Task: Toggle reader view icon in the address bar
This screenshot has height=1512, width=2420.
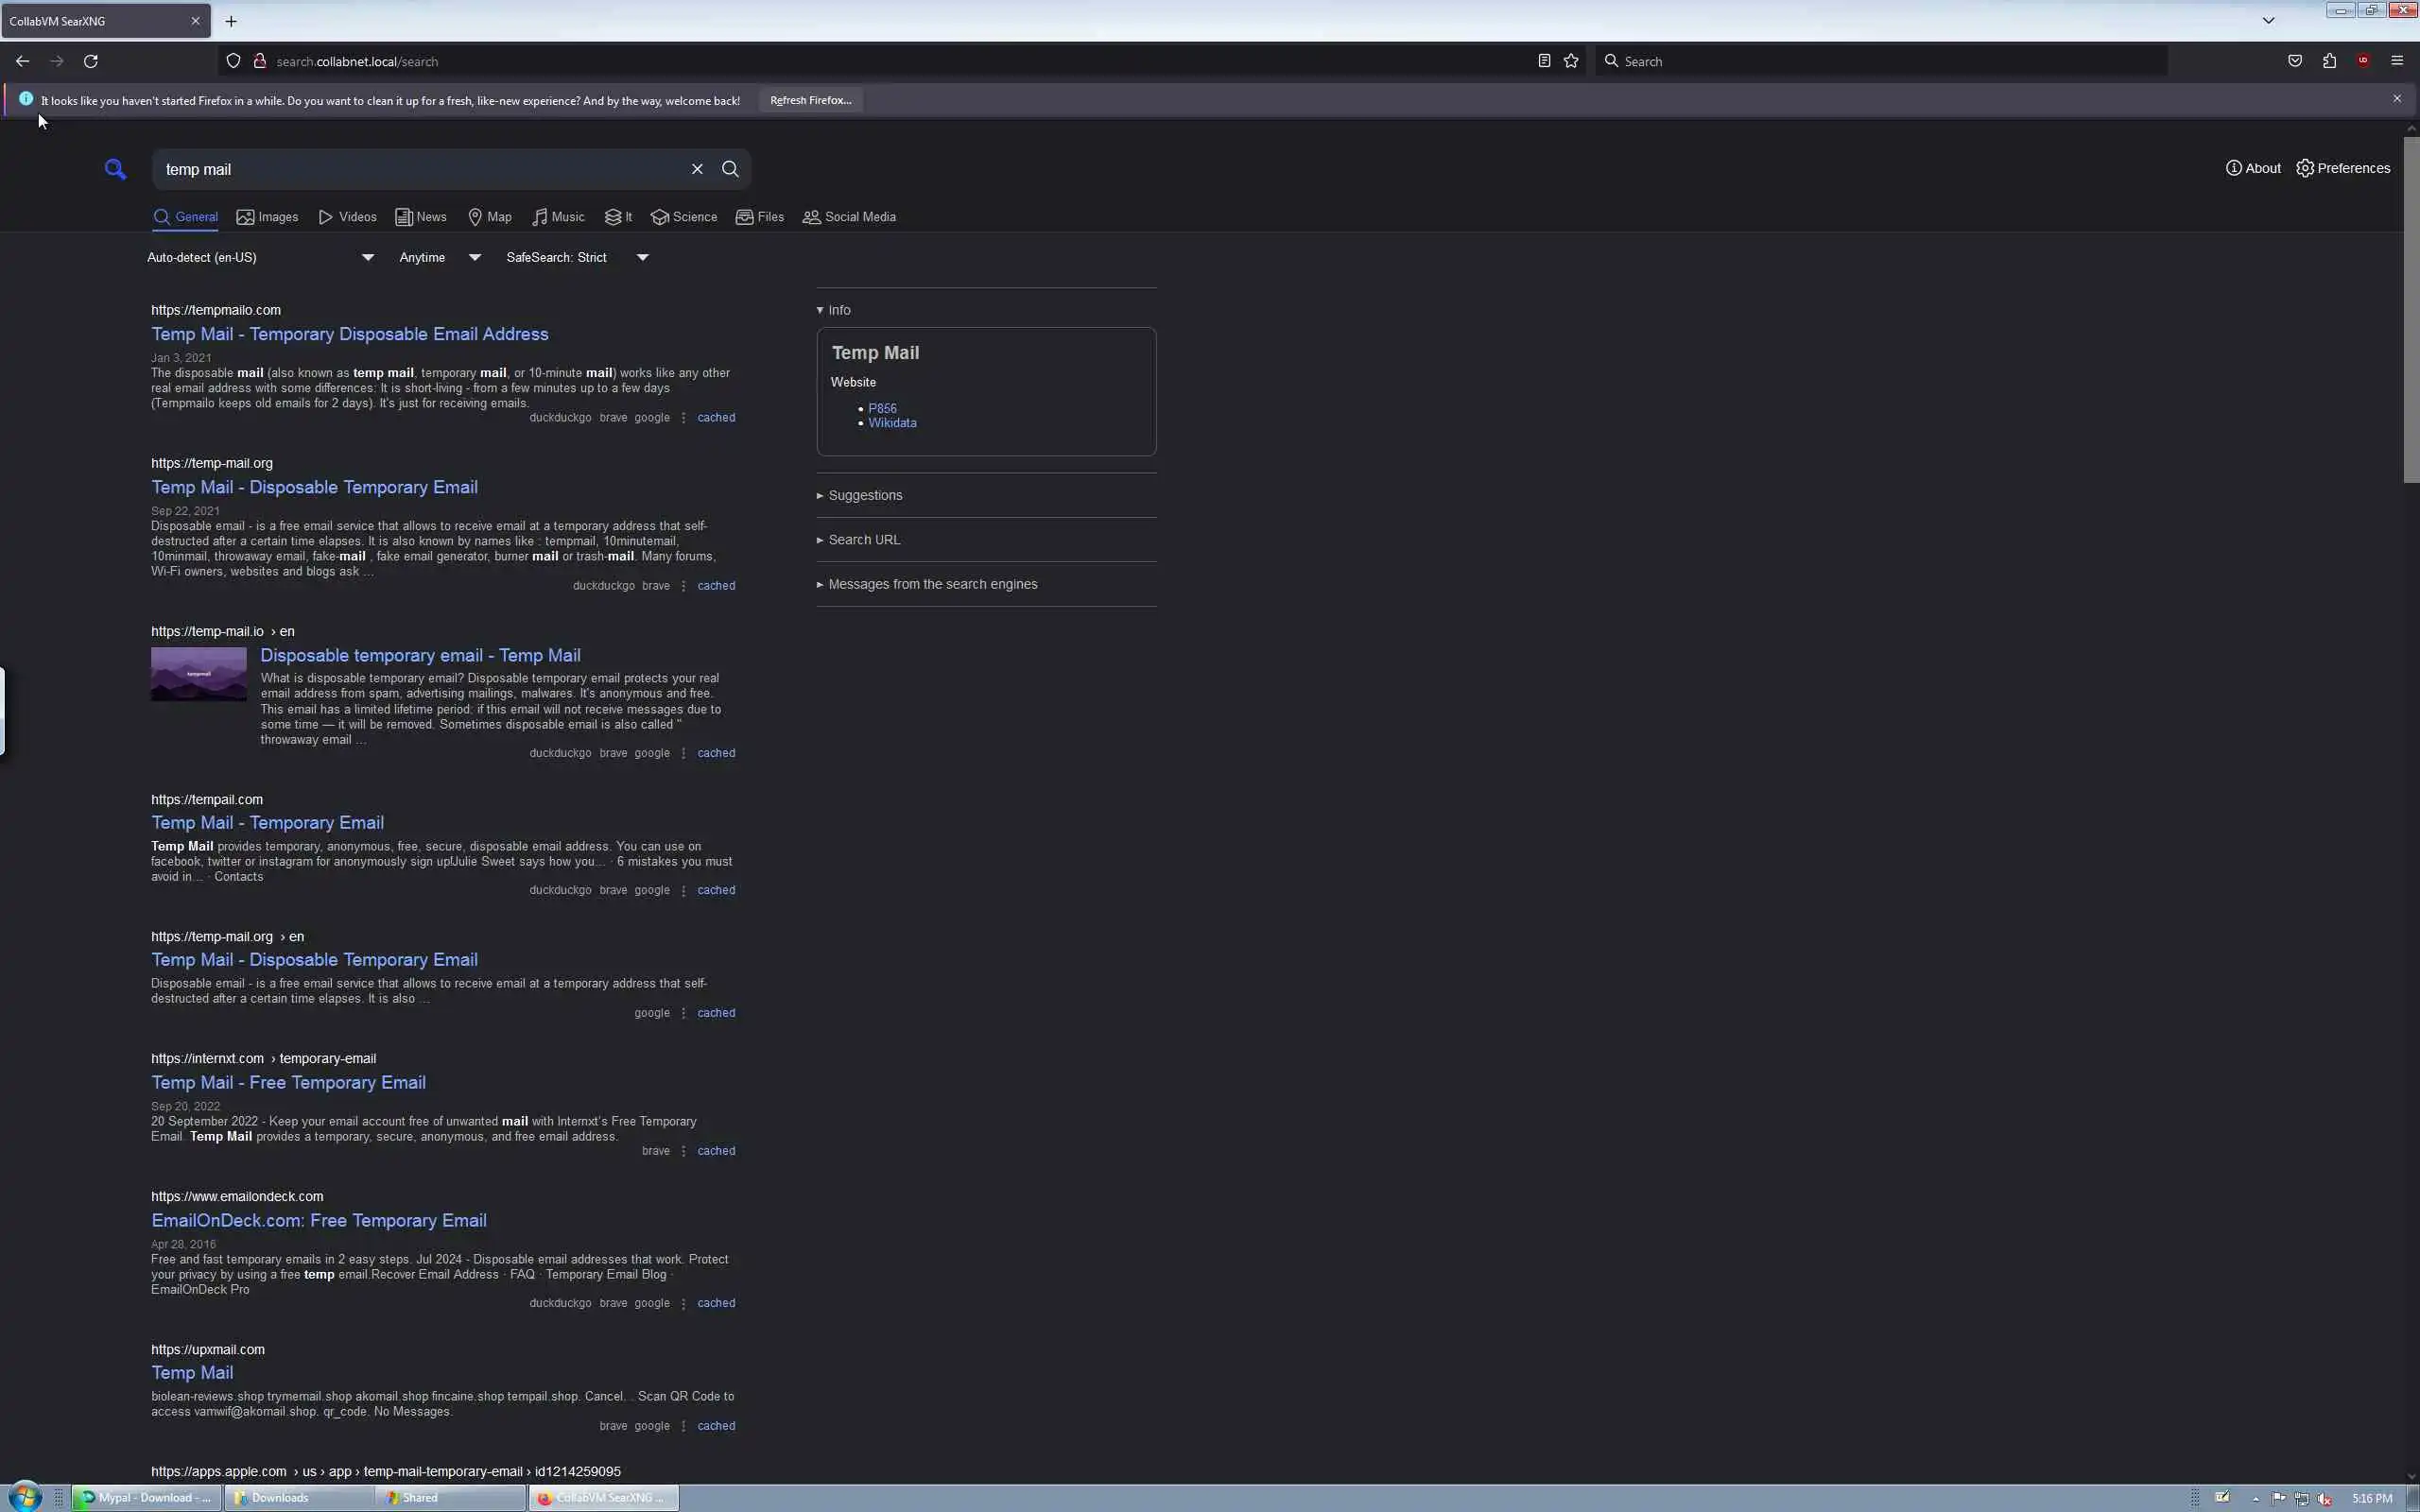Action: (1544, 61)
